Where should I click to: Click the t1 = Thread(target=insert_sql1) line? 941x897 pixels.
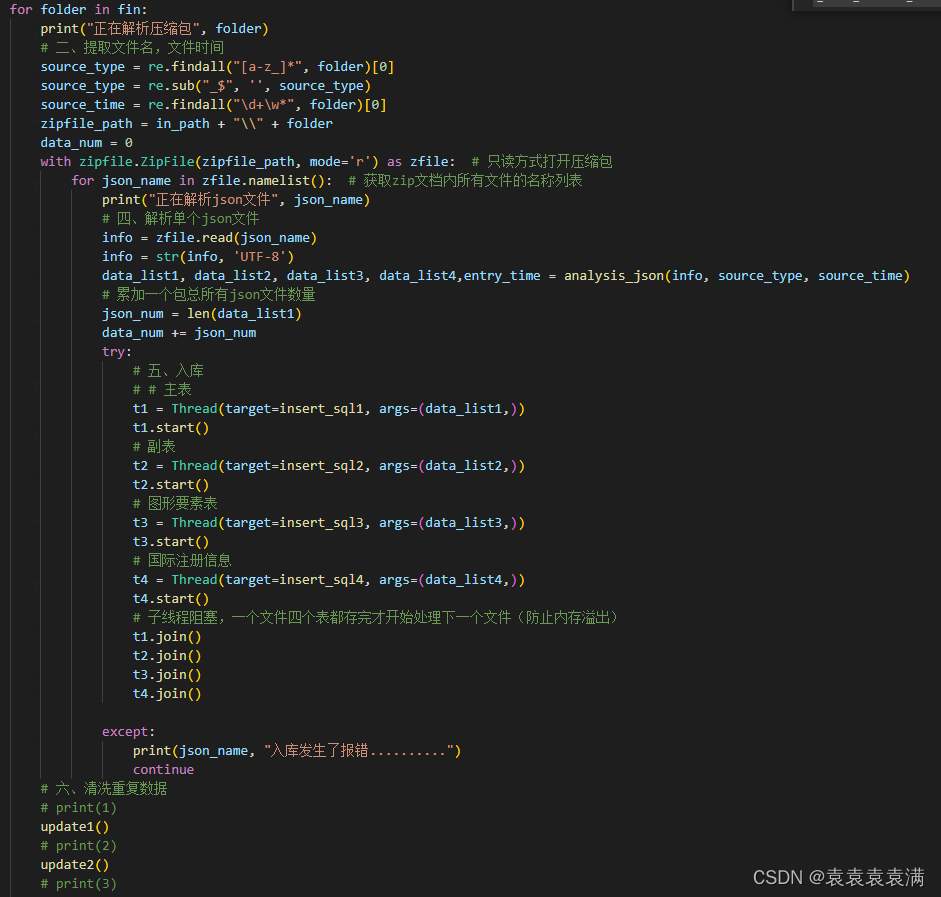(329, 409)
